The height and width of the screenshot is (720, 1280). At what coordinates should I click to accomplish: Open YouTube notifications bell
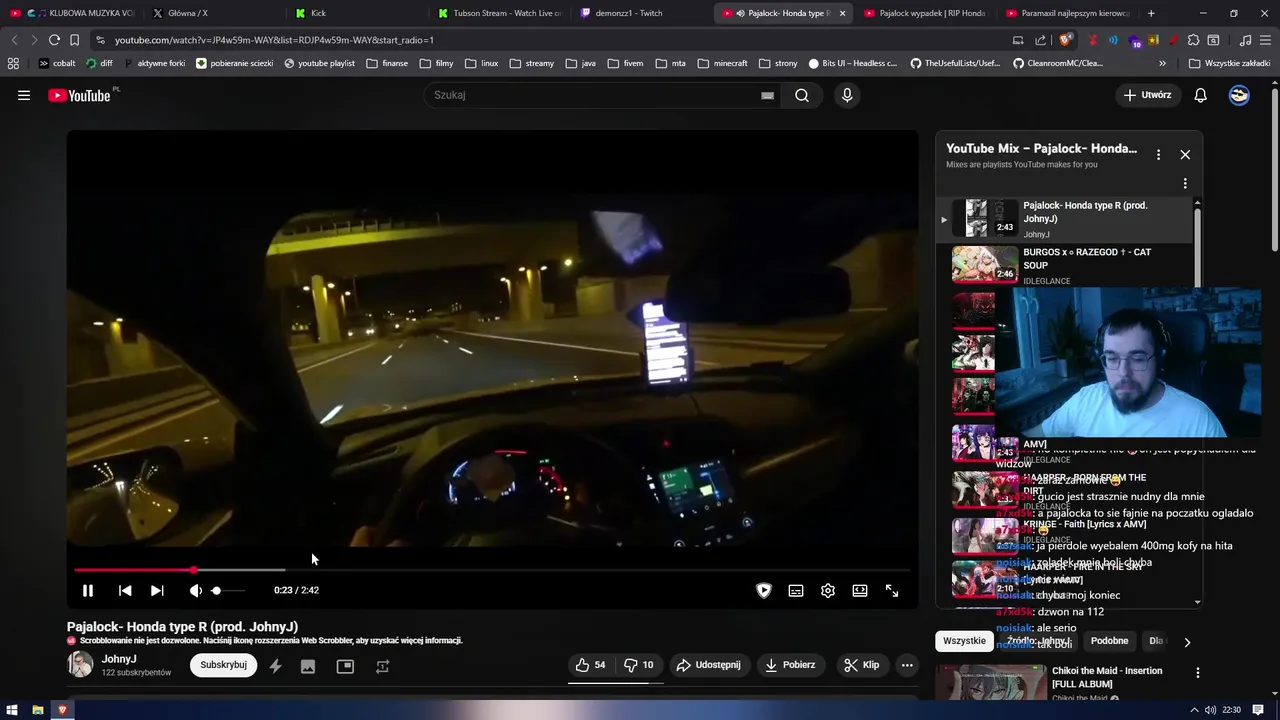tap(1201, 95)
